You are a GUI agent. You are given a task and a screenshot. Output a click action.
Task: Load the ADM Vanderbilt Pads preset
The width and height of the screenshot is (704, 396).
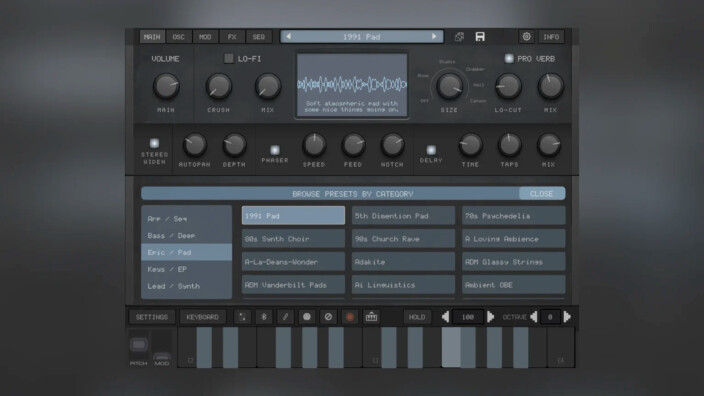tap(293, 285)
